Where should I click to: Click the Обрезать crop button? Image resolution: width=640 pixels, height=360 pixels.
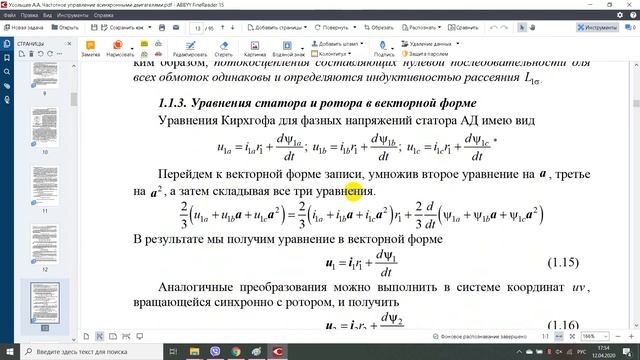coord(379,27)
